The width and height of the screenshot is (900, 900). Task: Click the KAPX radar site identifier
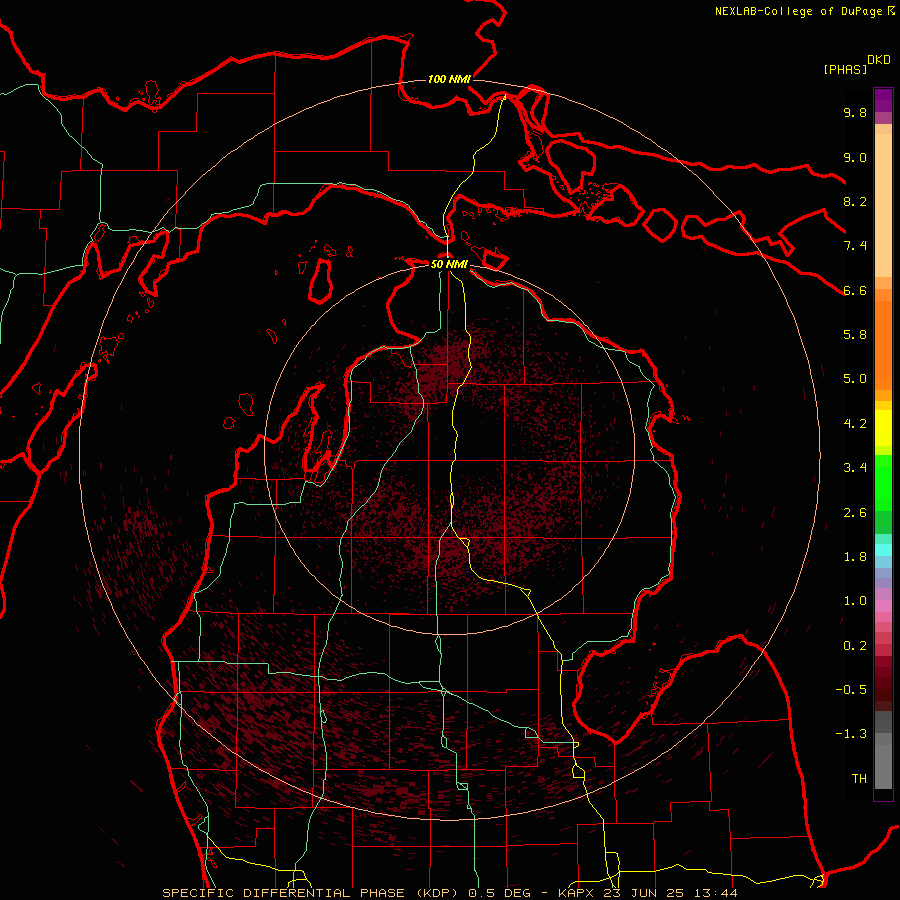tap(577, 893)
